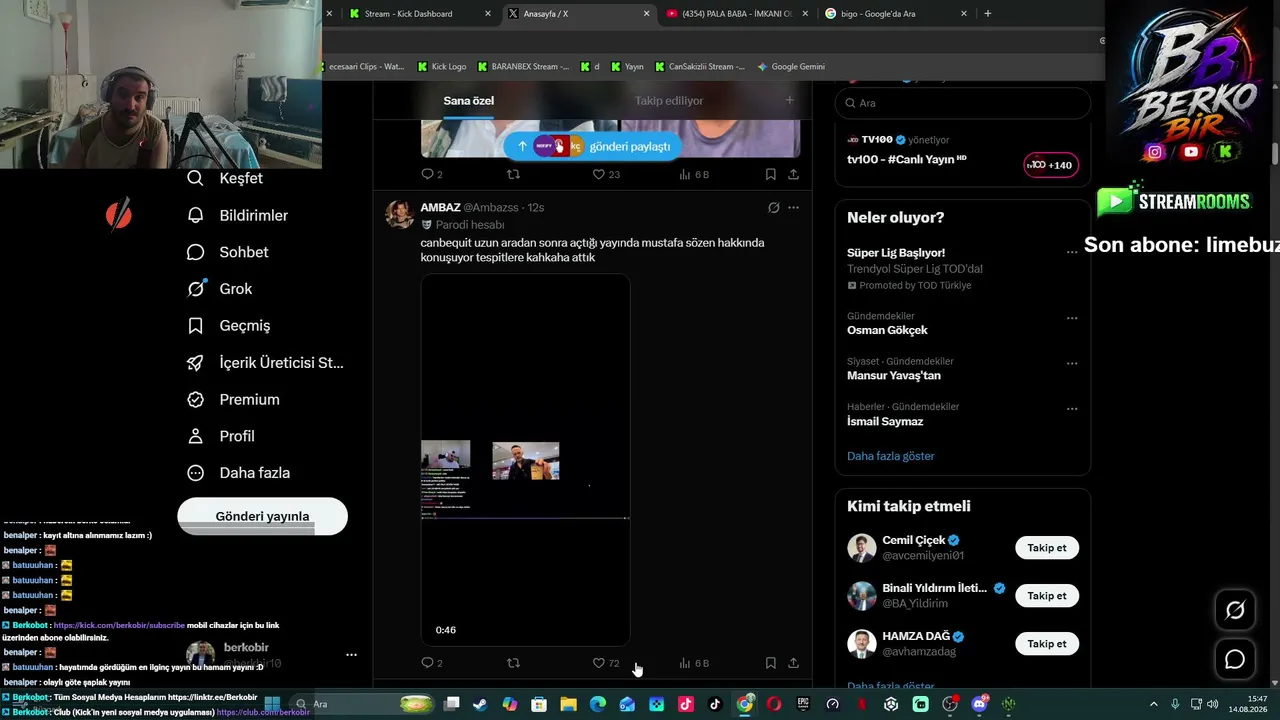Open Sohbet chat from the sidebar

click(x=228, y=252)
